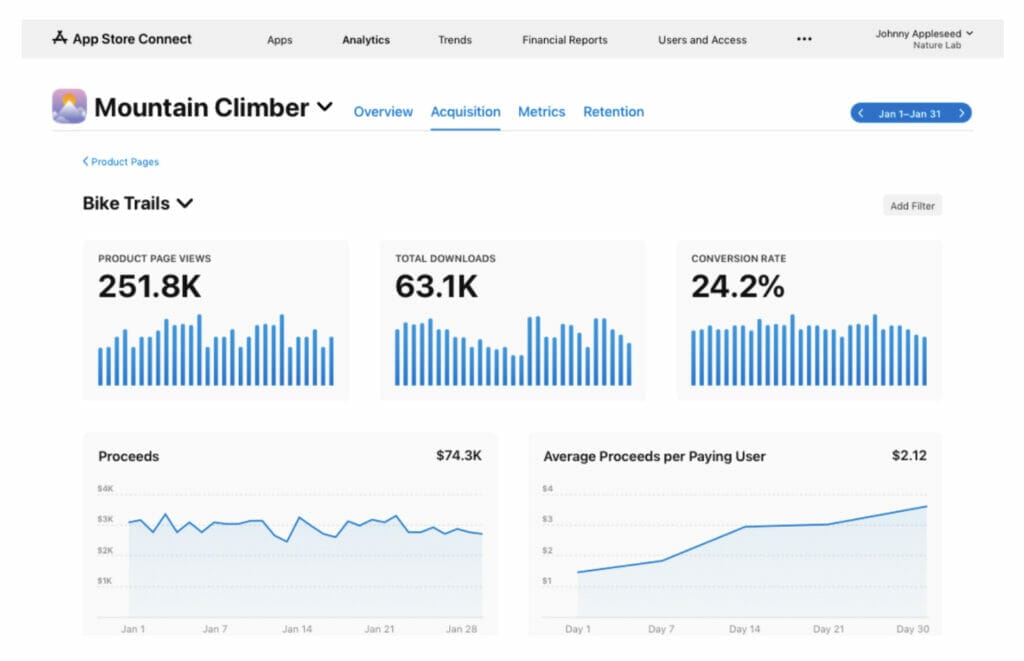Click the Jan 21 axis label
1024x661 pixels.
tap(379, 629)
